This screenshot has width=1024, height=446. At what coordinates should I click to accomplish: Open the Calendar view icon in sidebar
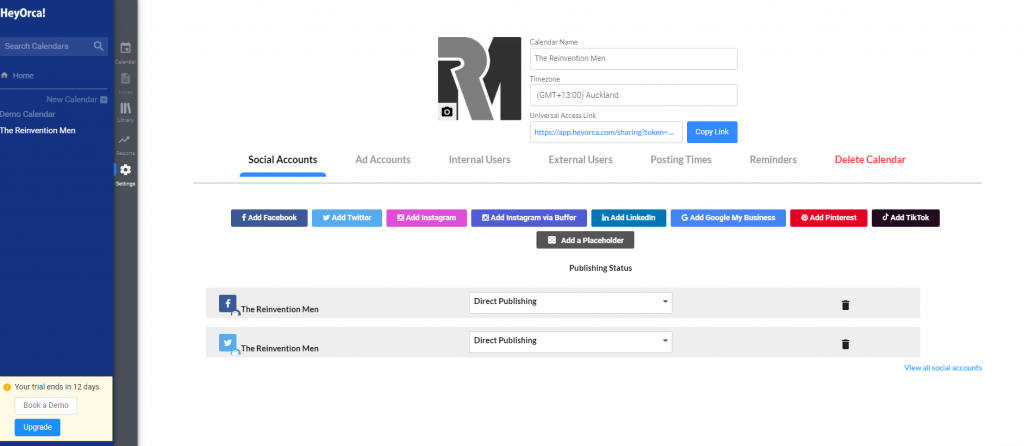click(x=125, y=48)
